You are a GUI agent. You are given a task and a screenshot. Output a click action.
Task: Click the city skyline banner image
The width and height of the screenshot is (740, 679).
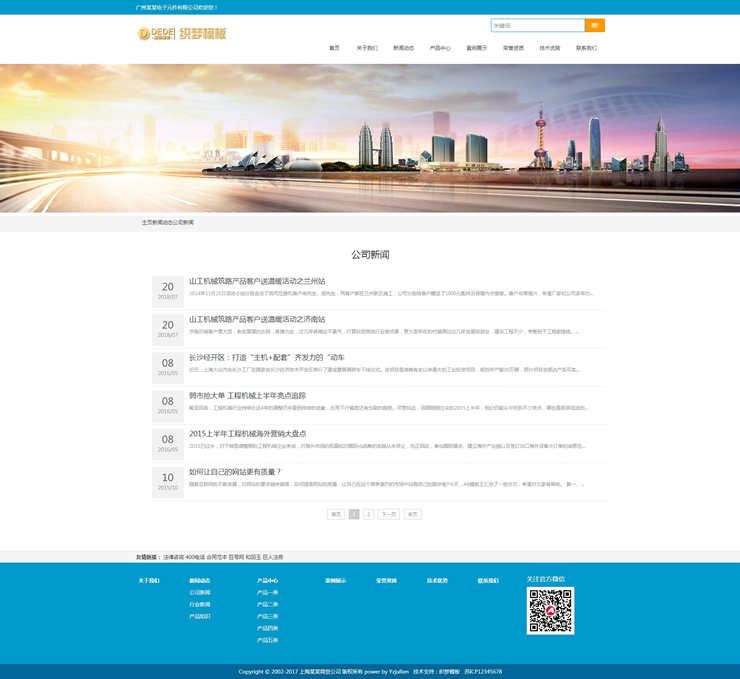(370, 138)
